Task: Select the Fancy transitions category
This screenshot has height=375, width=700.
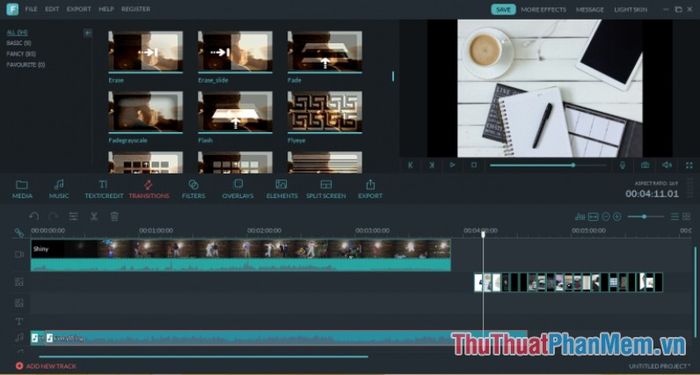Action: 21,54
